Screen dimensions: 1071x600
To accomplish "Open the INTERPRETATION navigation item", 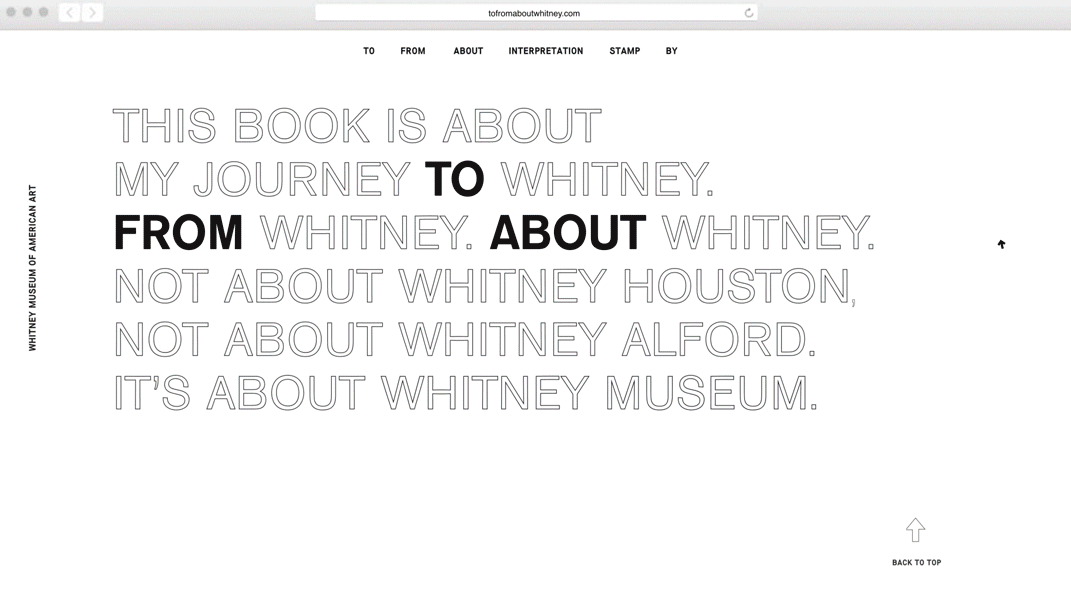I will [546, 51].
